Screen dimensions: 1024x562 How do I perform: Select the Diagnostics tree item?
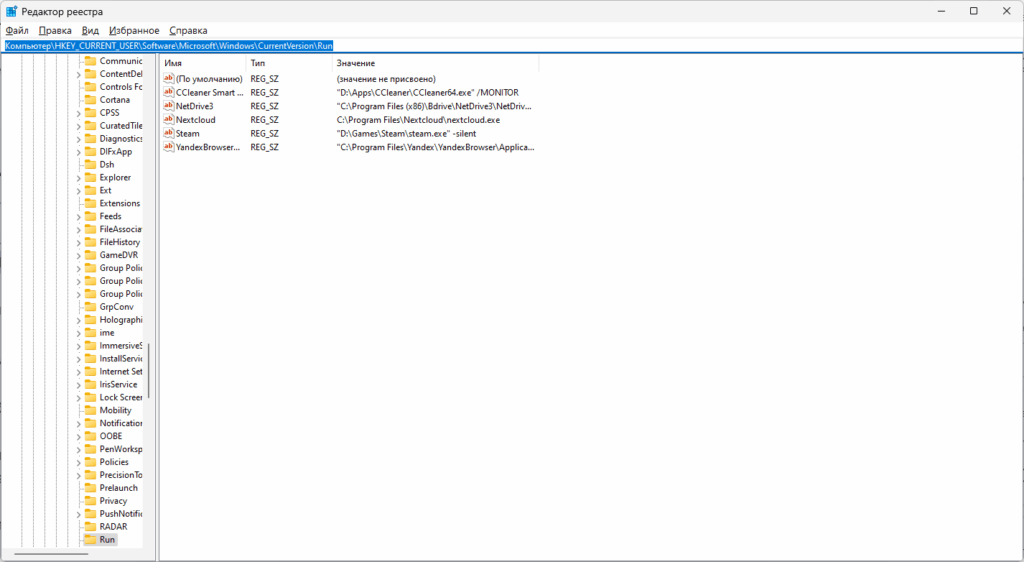coord(121,139)
